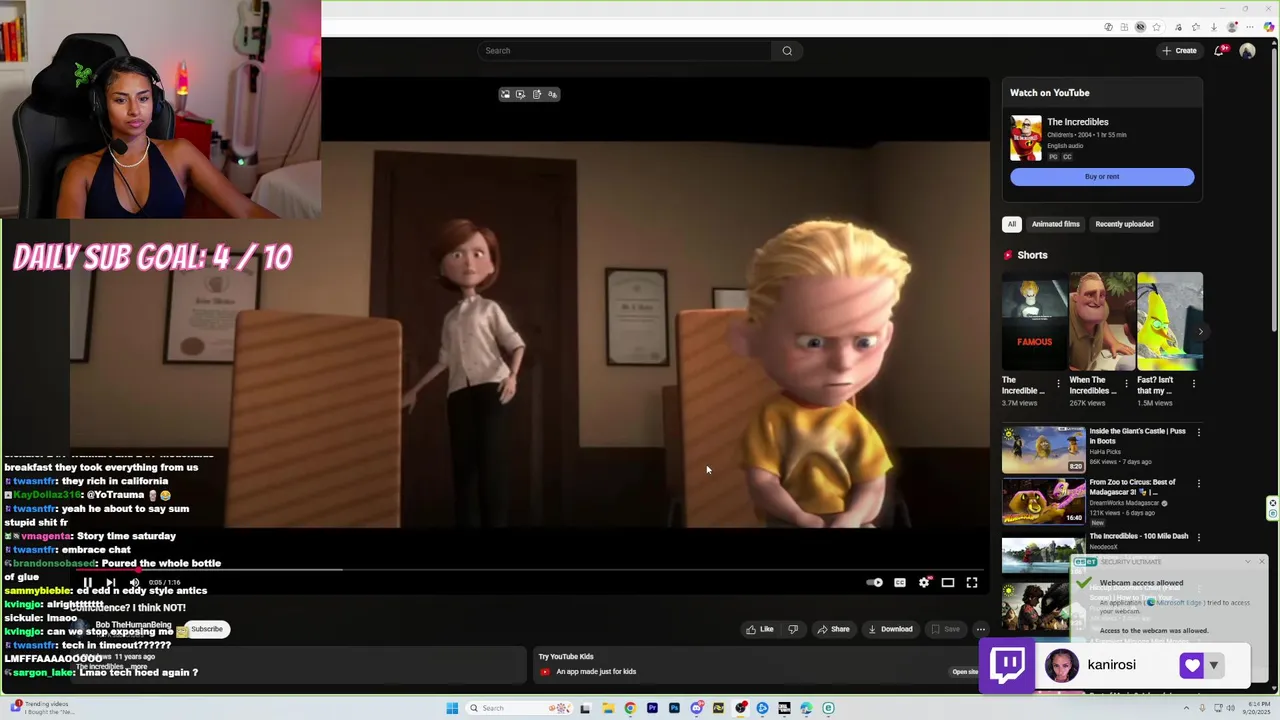Viewport: 1280px width, 720px height.
Task: Download the video
Action: (890, 629)
